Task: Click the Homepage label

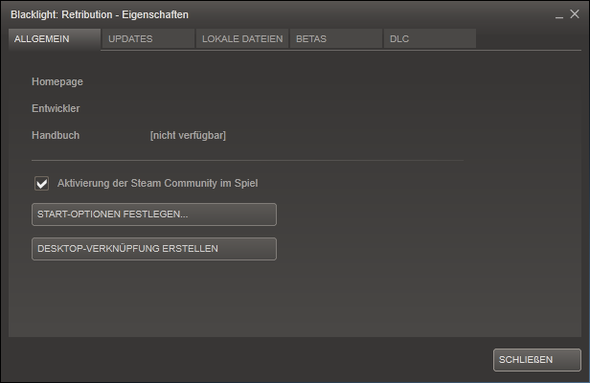Action: (x=57, y=82)
